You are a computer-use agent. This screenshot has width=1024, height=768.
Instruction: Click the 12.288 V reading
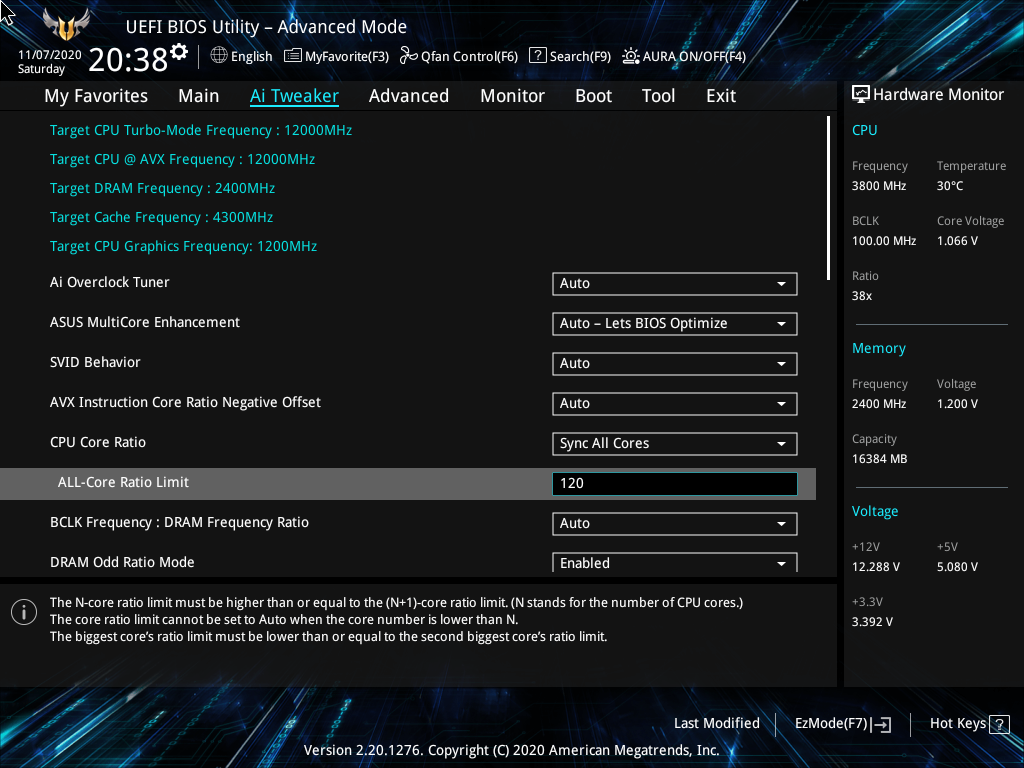pyautogui.click(x=876, y=567)
